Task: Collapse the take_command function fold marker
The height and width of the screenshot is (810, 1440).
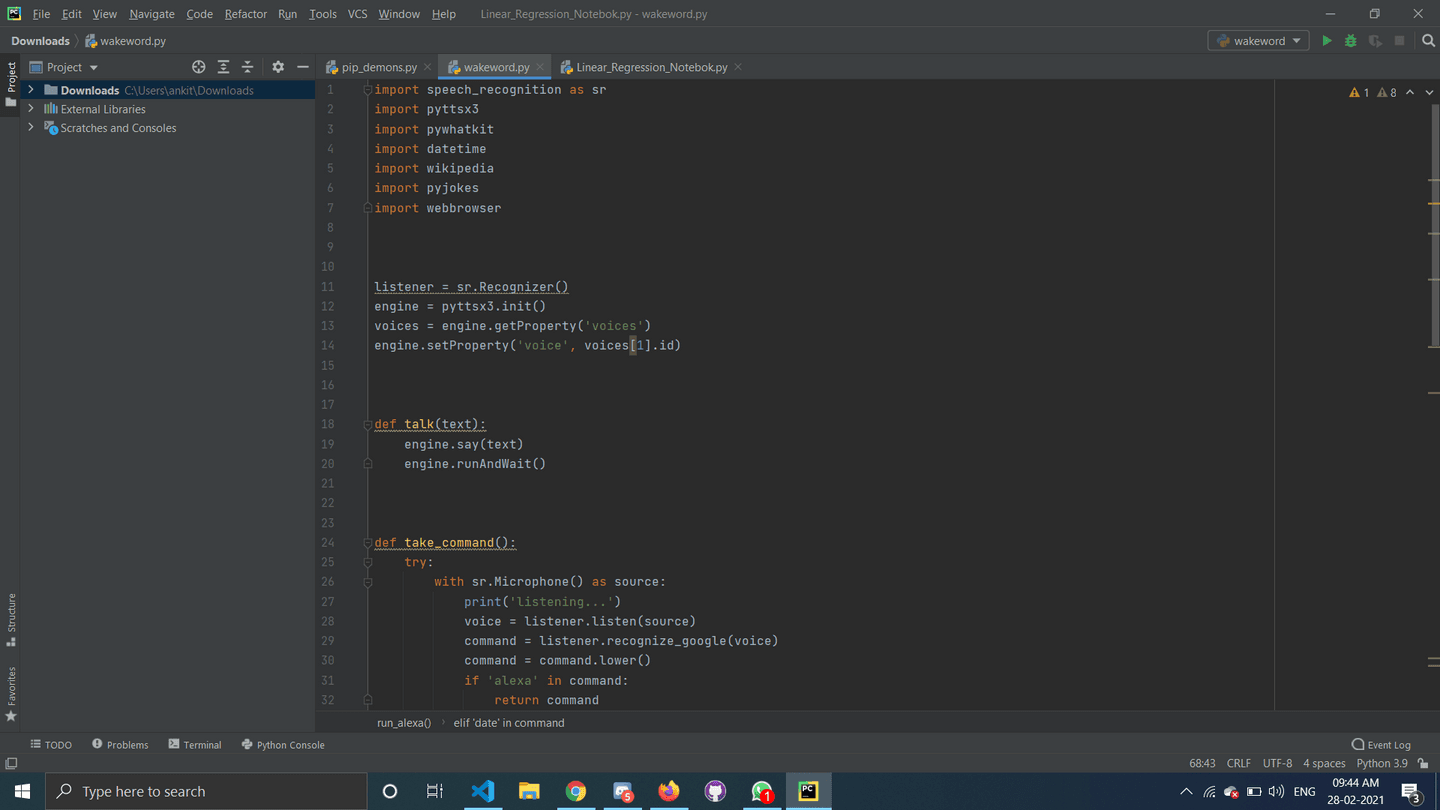Action: point(367,543)
